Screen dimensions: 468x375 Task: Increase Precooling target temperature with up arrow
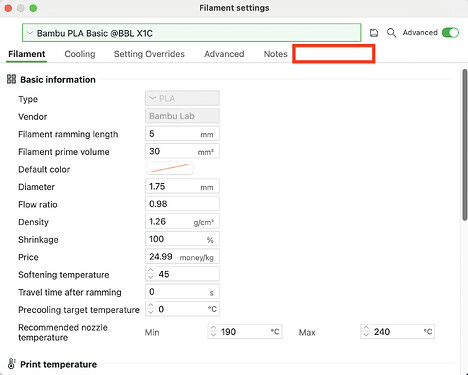pos(151,306)
